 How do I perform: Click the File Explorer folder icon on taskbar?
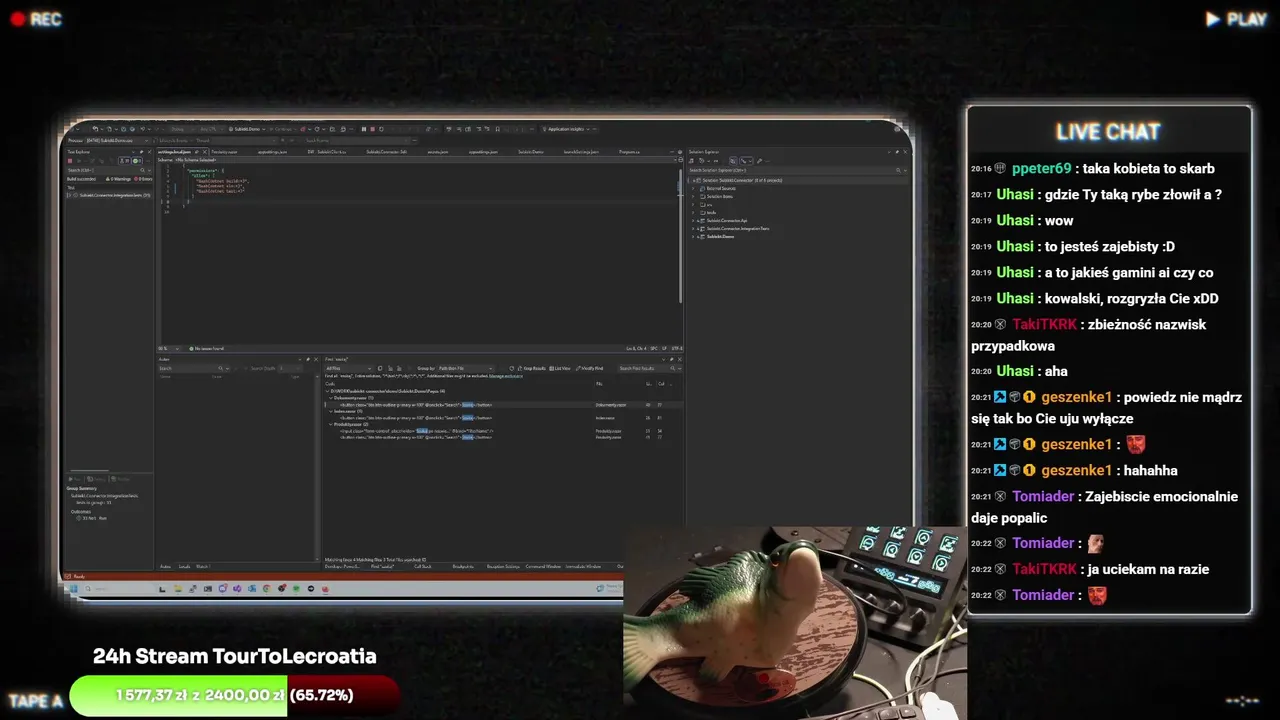(178, 588)
